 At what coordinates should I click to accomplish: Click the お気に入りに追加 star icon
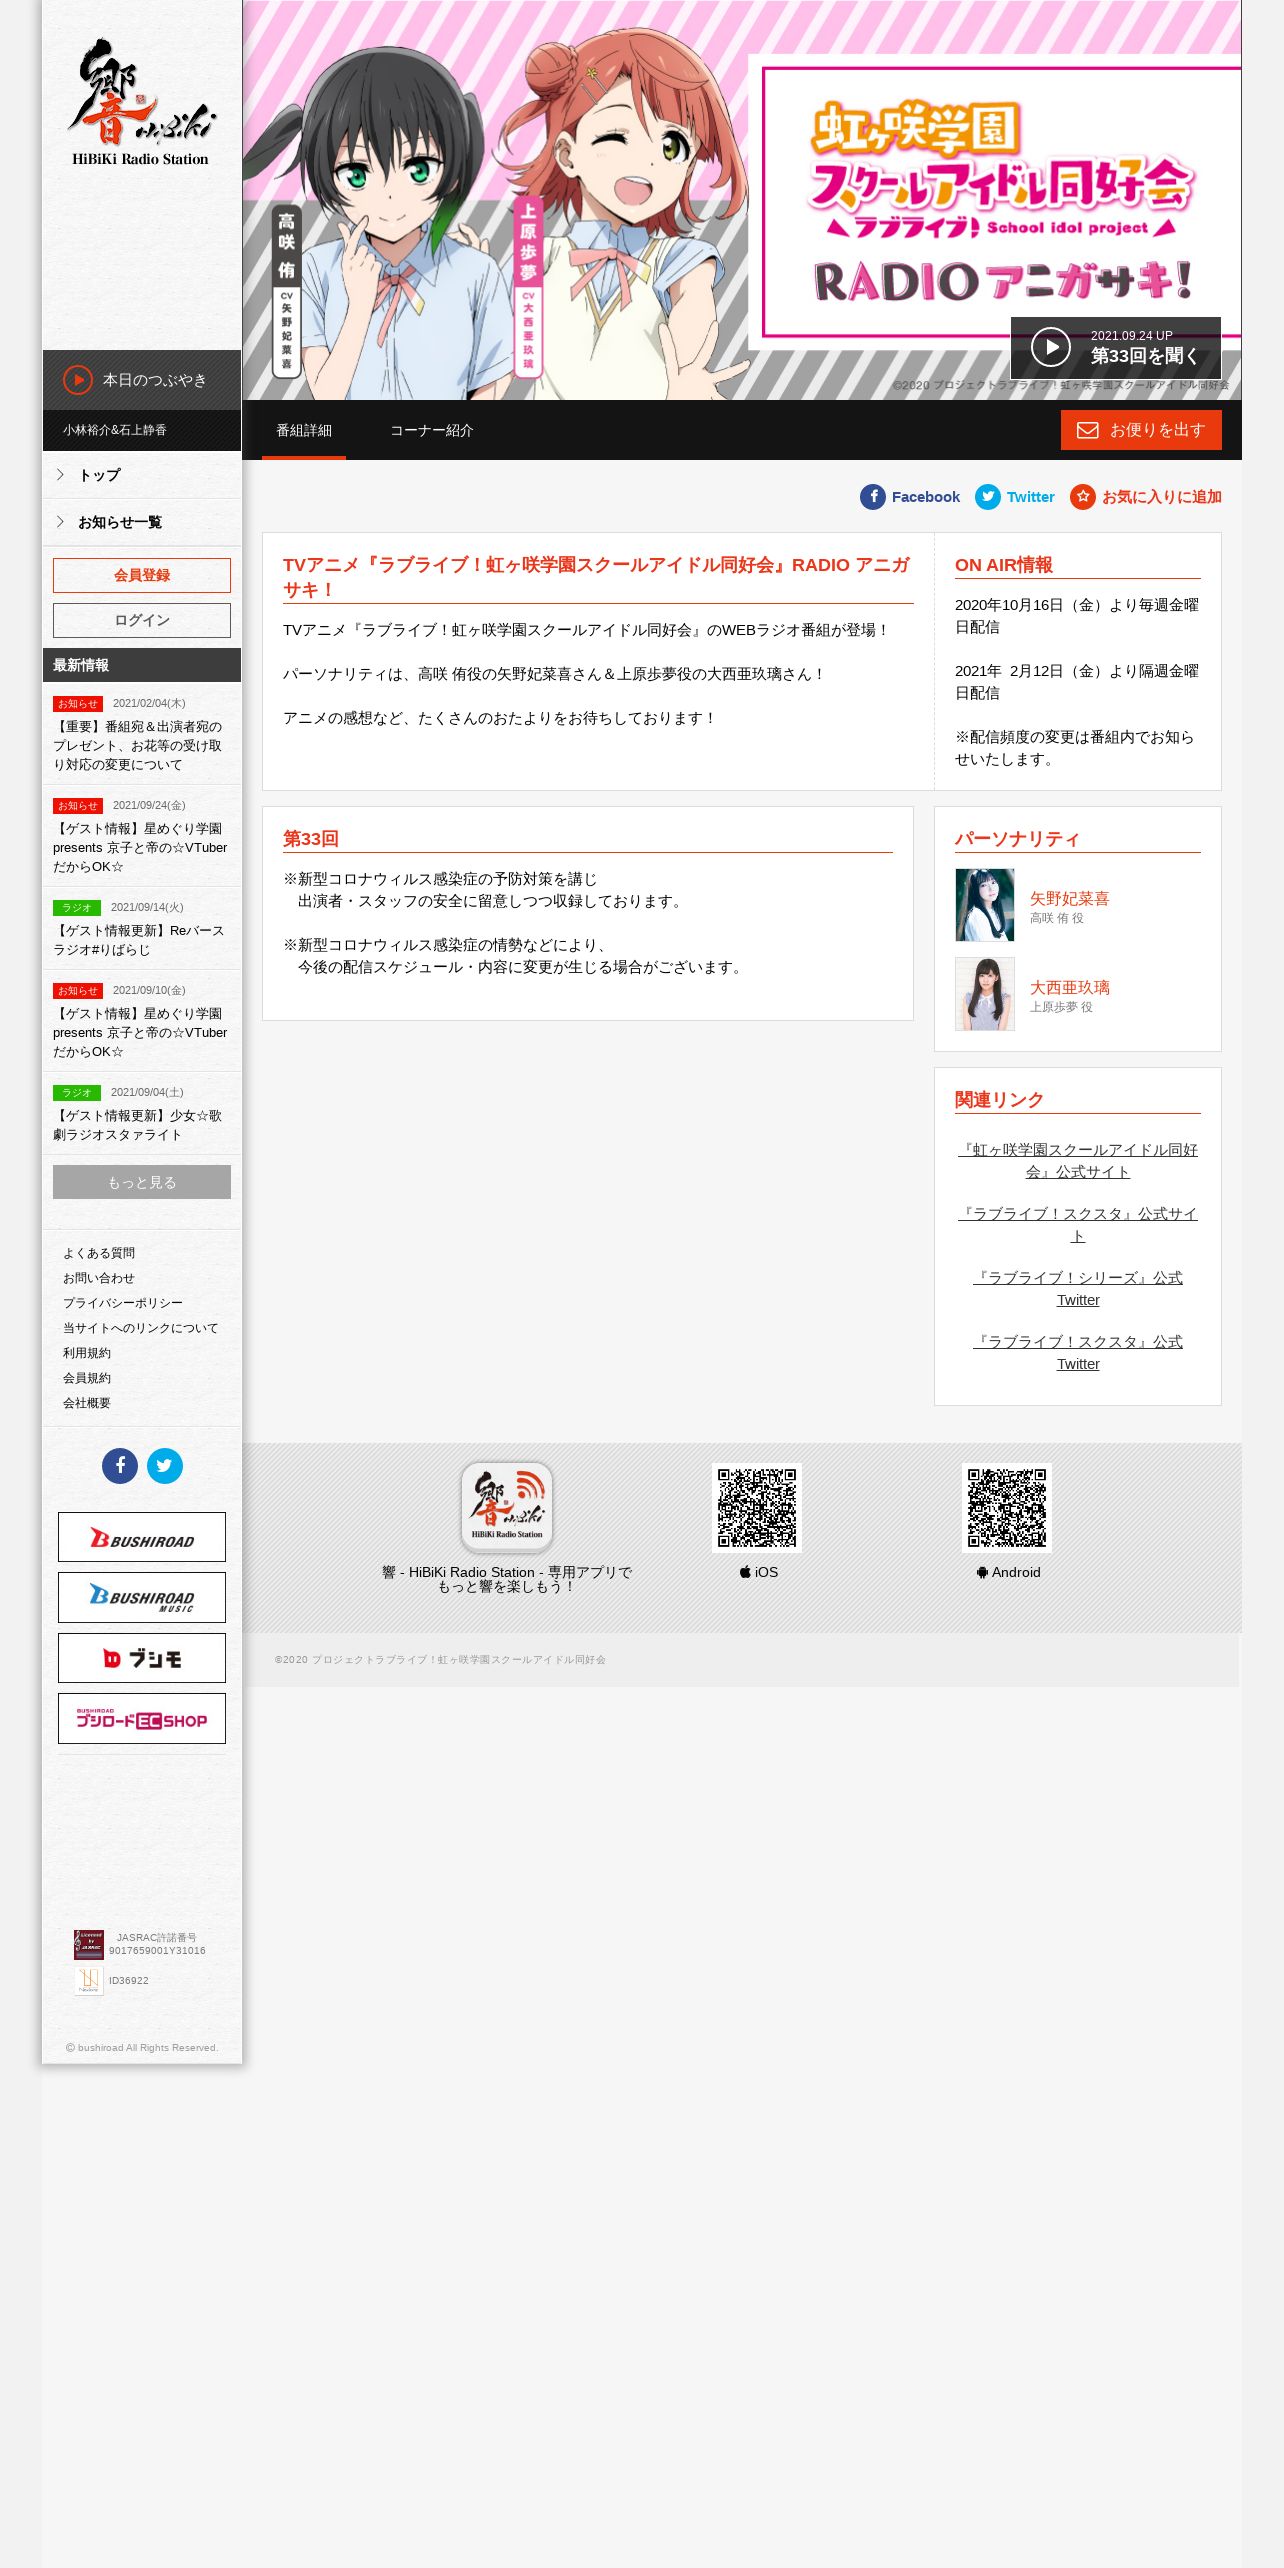[1083, 497]
